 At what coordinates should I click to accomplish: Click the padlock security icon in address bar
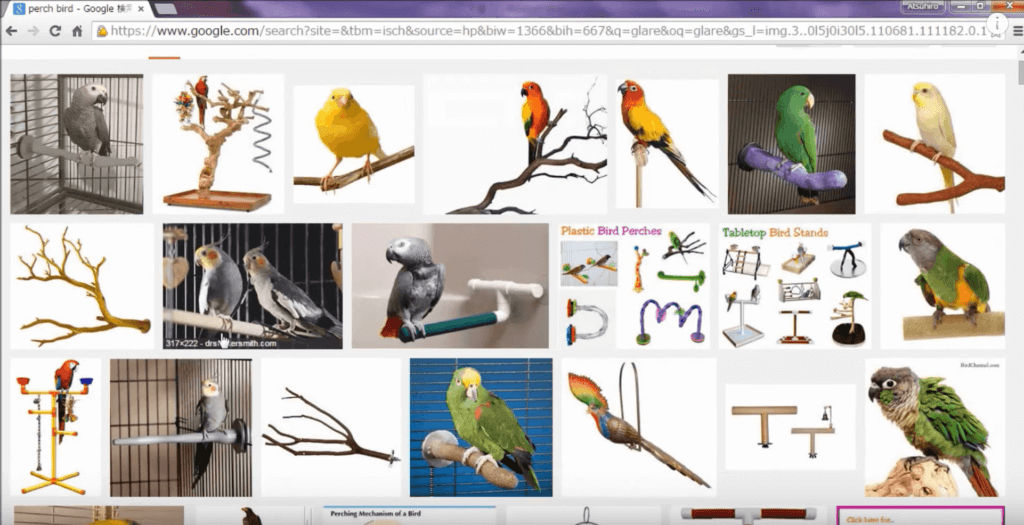(101, 31)
